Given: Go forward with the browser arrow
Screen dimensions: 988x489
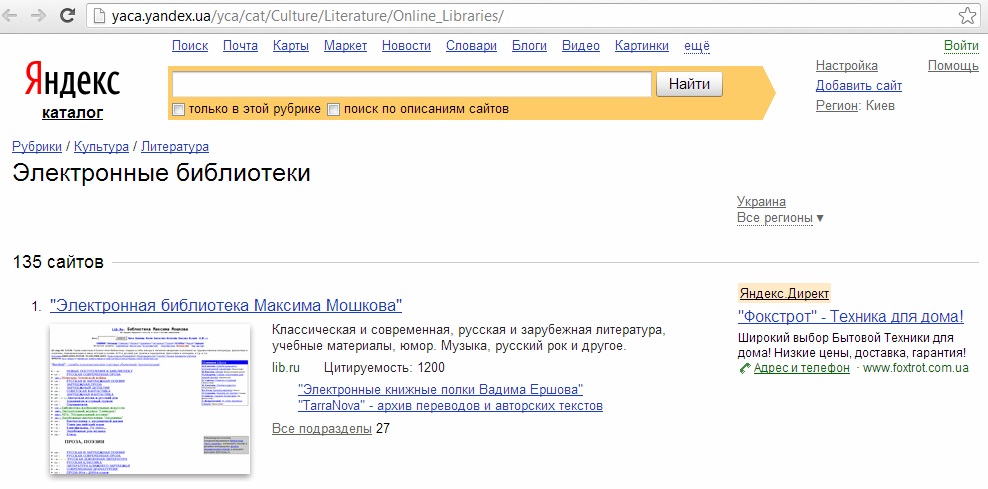Looking at the screenshot, I should (x=38, y=15).
